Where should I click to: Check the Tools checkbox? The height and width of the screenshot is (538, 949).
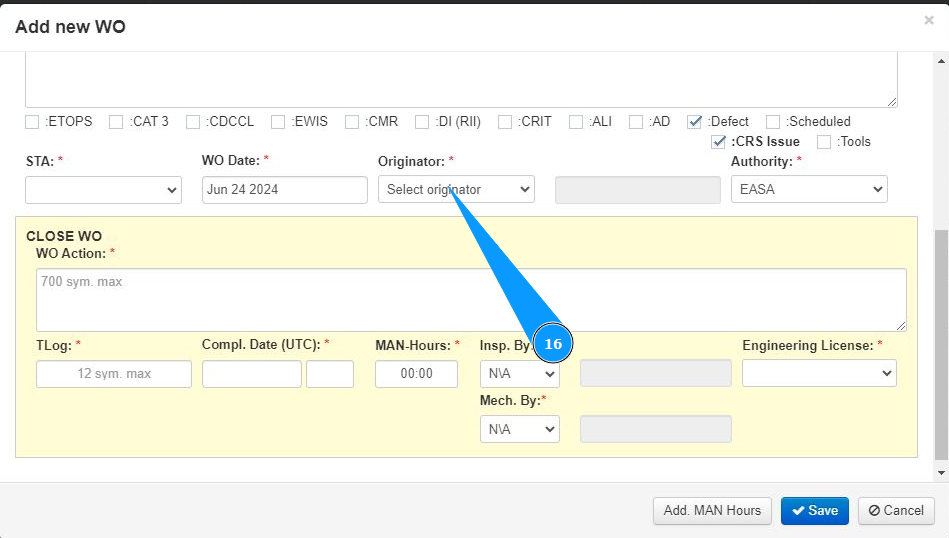(x=824, y=142)
